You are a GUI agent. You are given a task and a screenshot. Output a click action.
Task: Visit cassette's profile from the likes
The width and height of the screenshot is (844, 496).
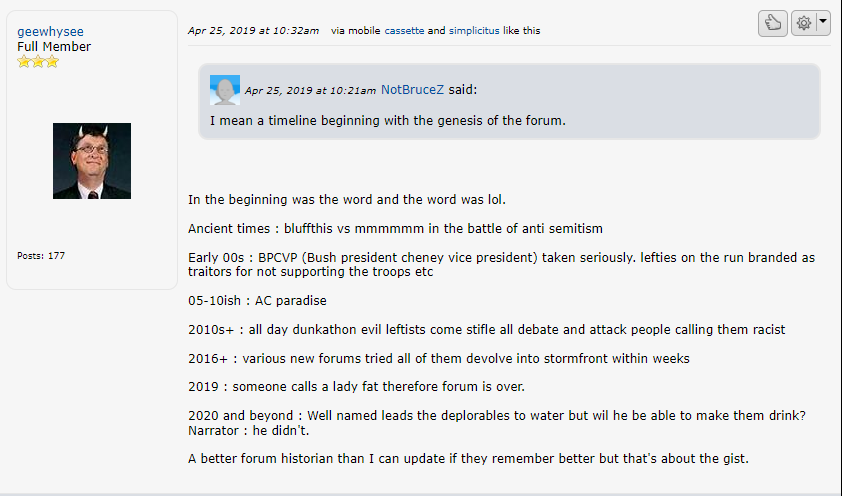(x=405, y=31)
